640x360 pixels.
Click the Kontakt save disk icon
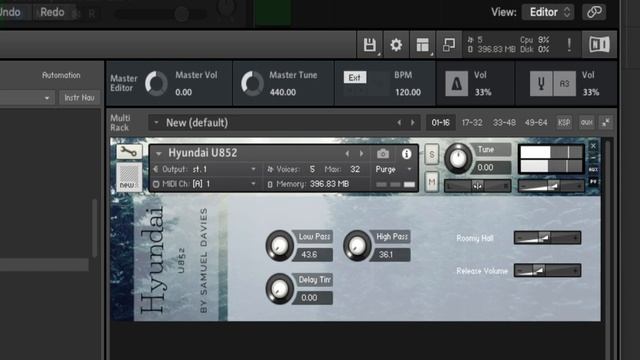click(370, 44)
